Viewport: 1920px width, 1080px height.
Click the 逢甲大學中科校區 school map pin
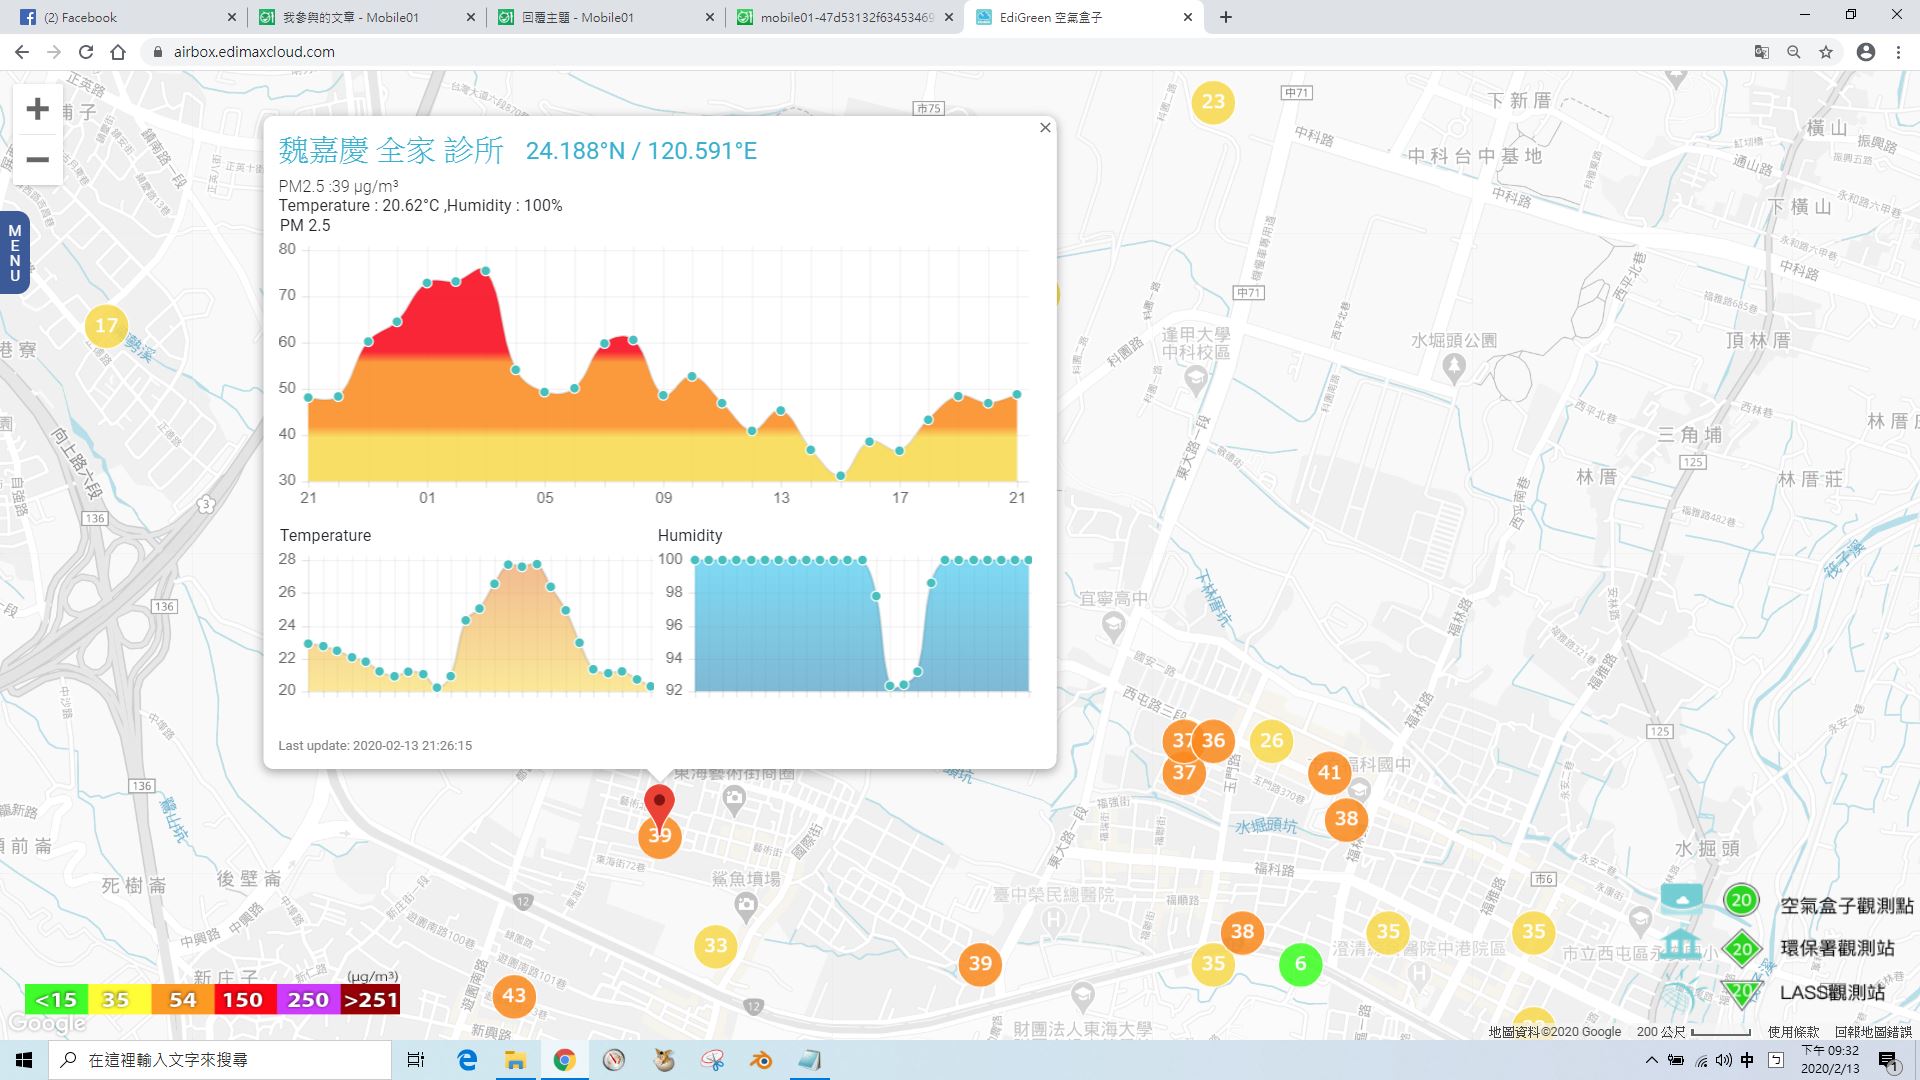point(1195,379)
